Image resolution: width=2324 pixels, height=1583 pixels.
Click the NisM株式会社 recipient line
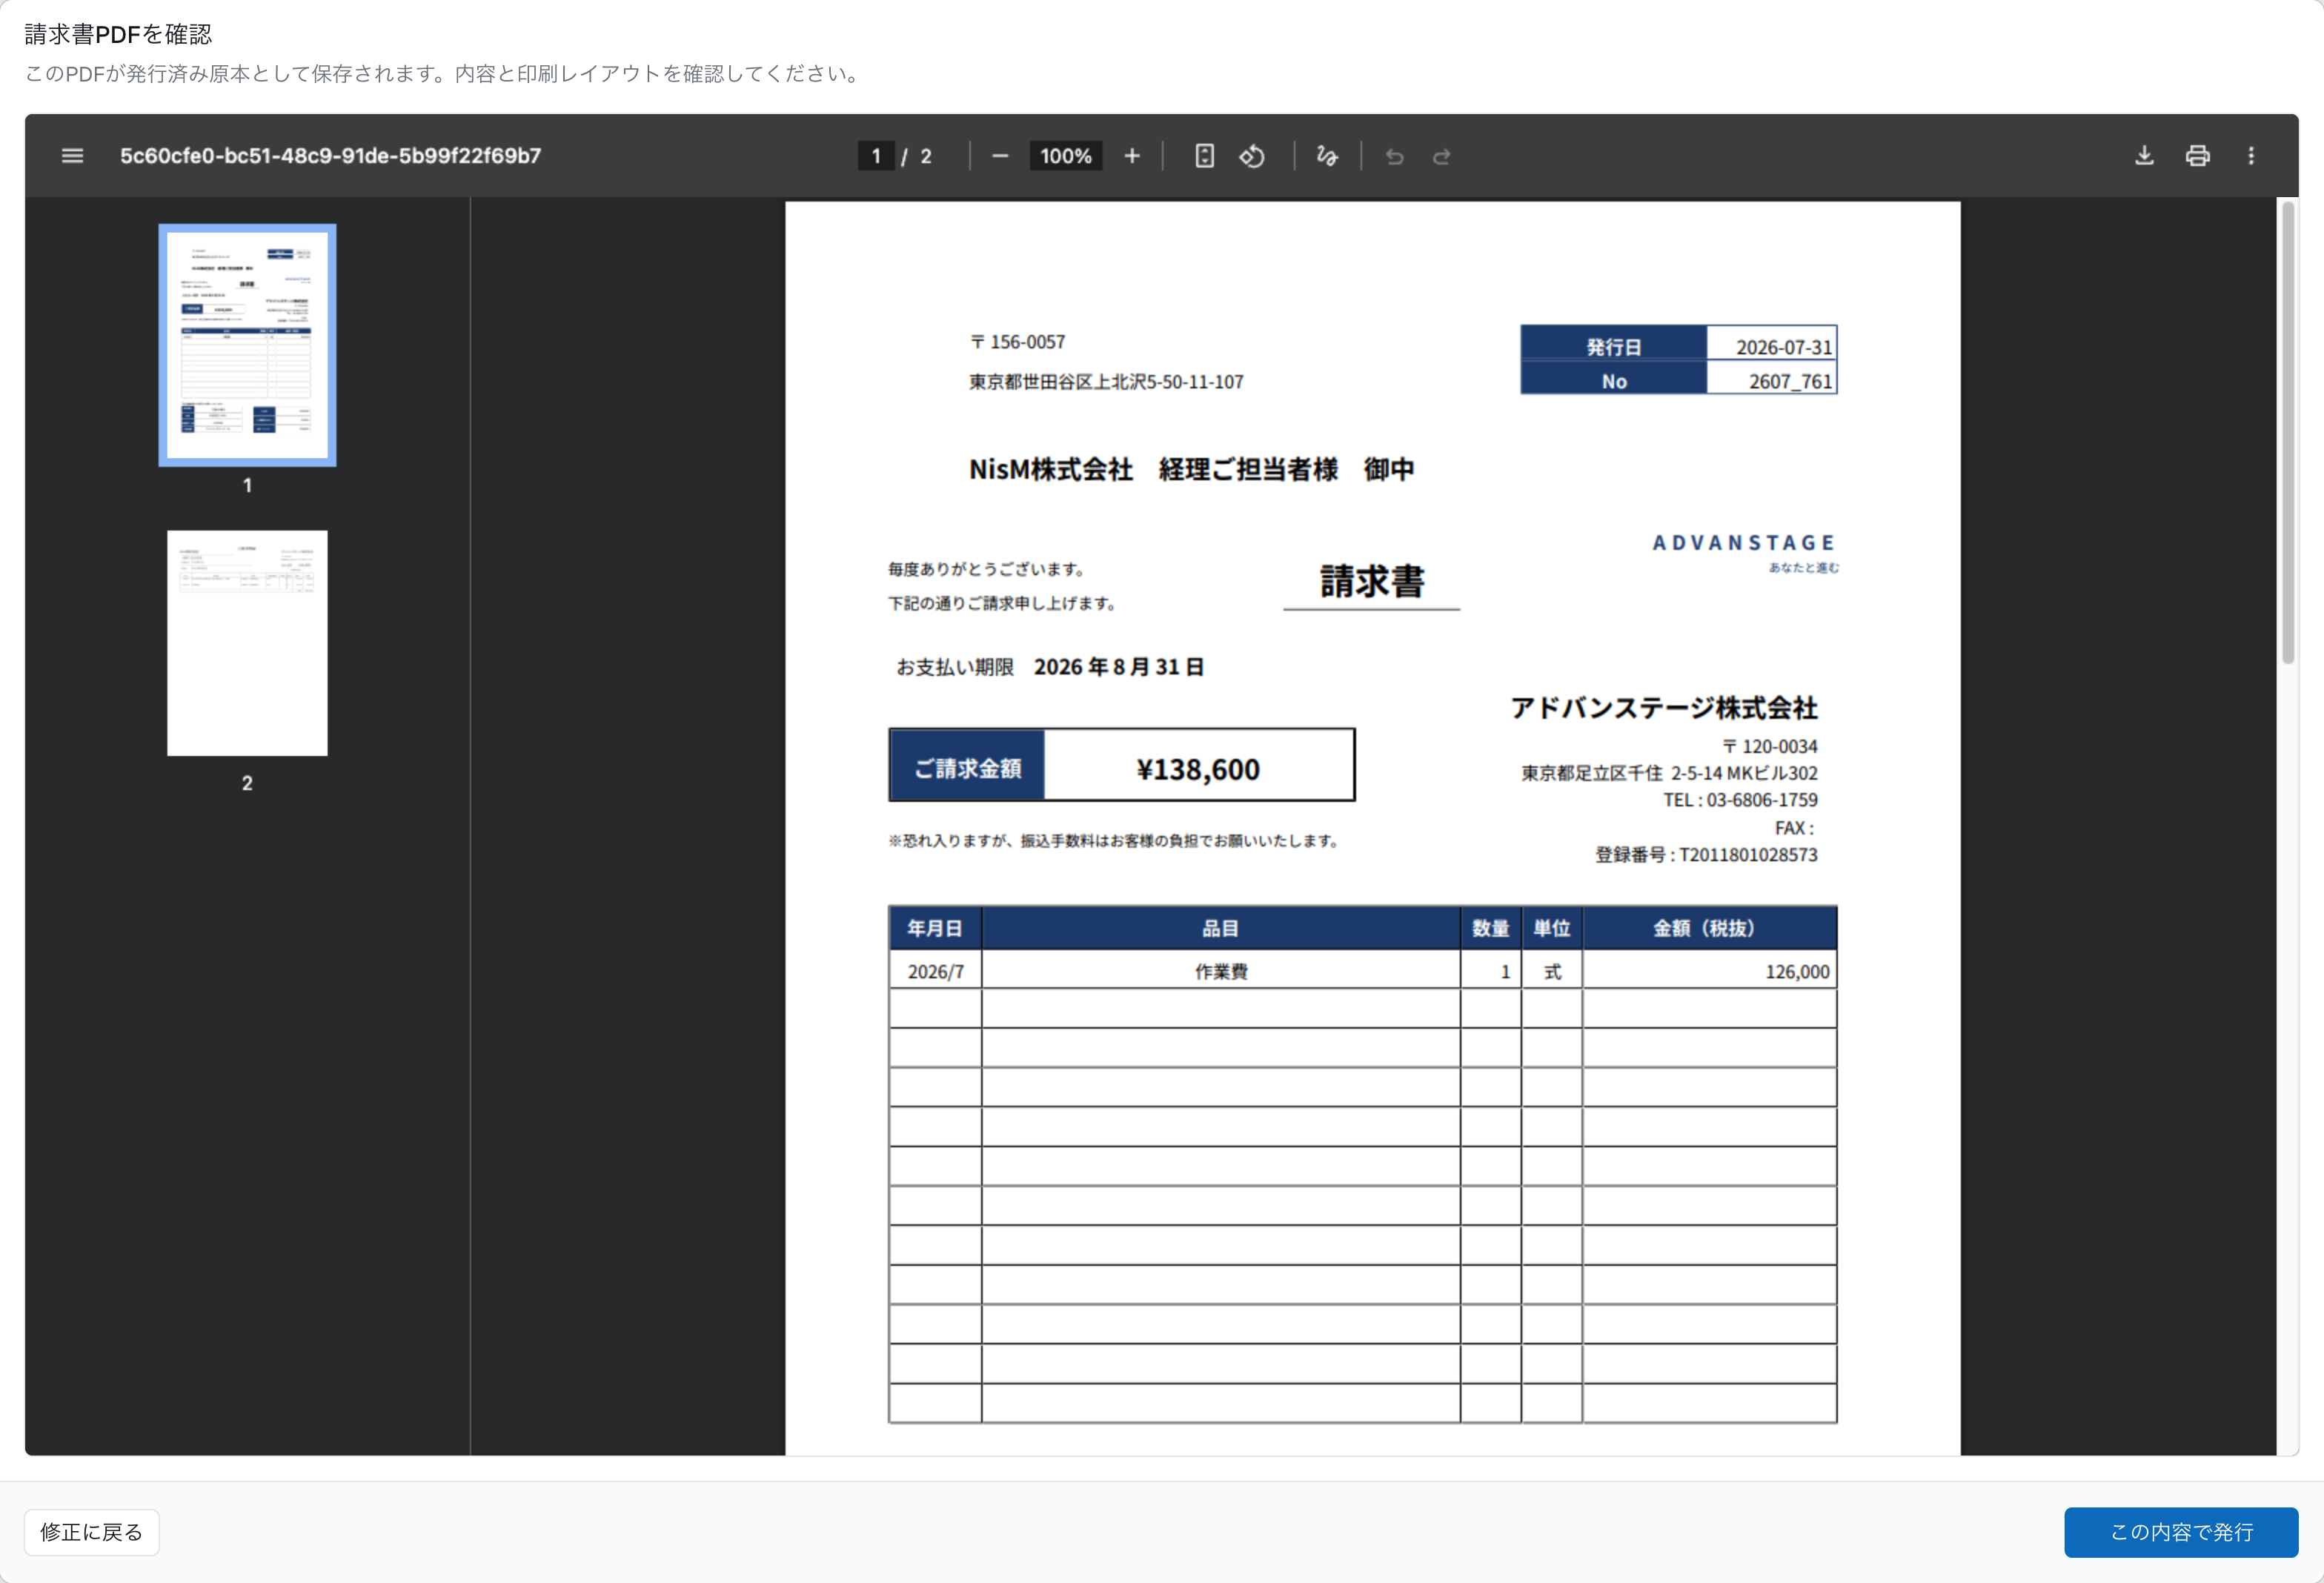coord(1191,469)
